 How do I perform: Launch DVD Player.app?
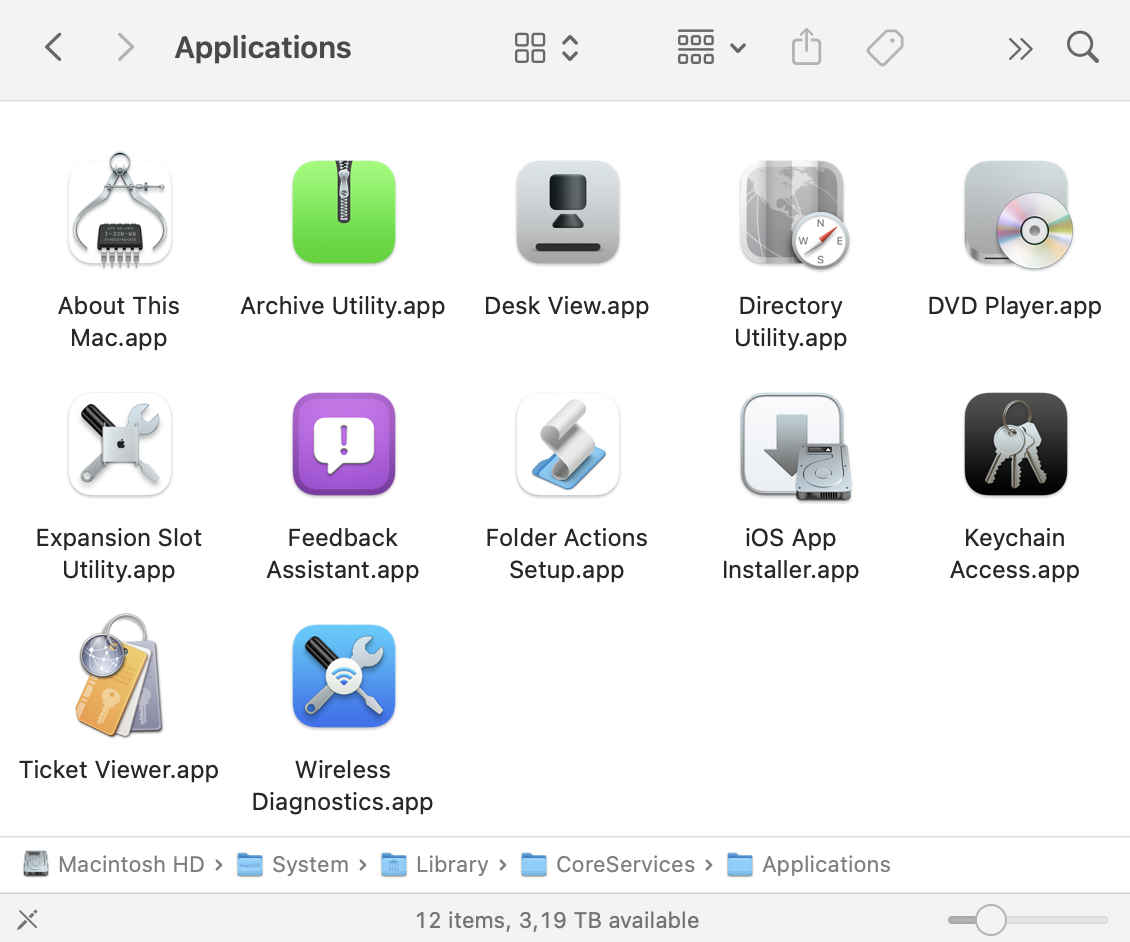[x=1016, y=212]
